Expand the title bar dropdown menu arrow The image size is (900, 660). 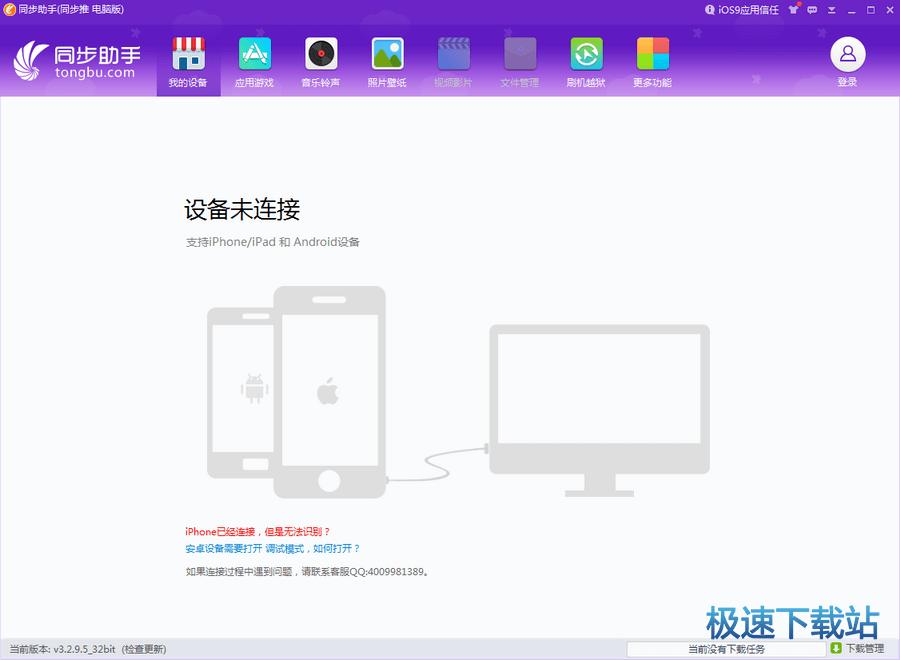tap(832, 9)
